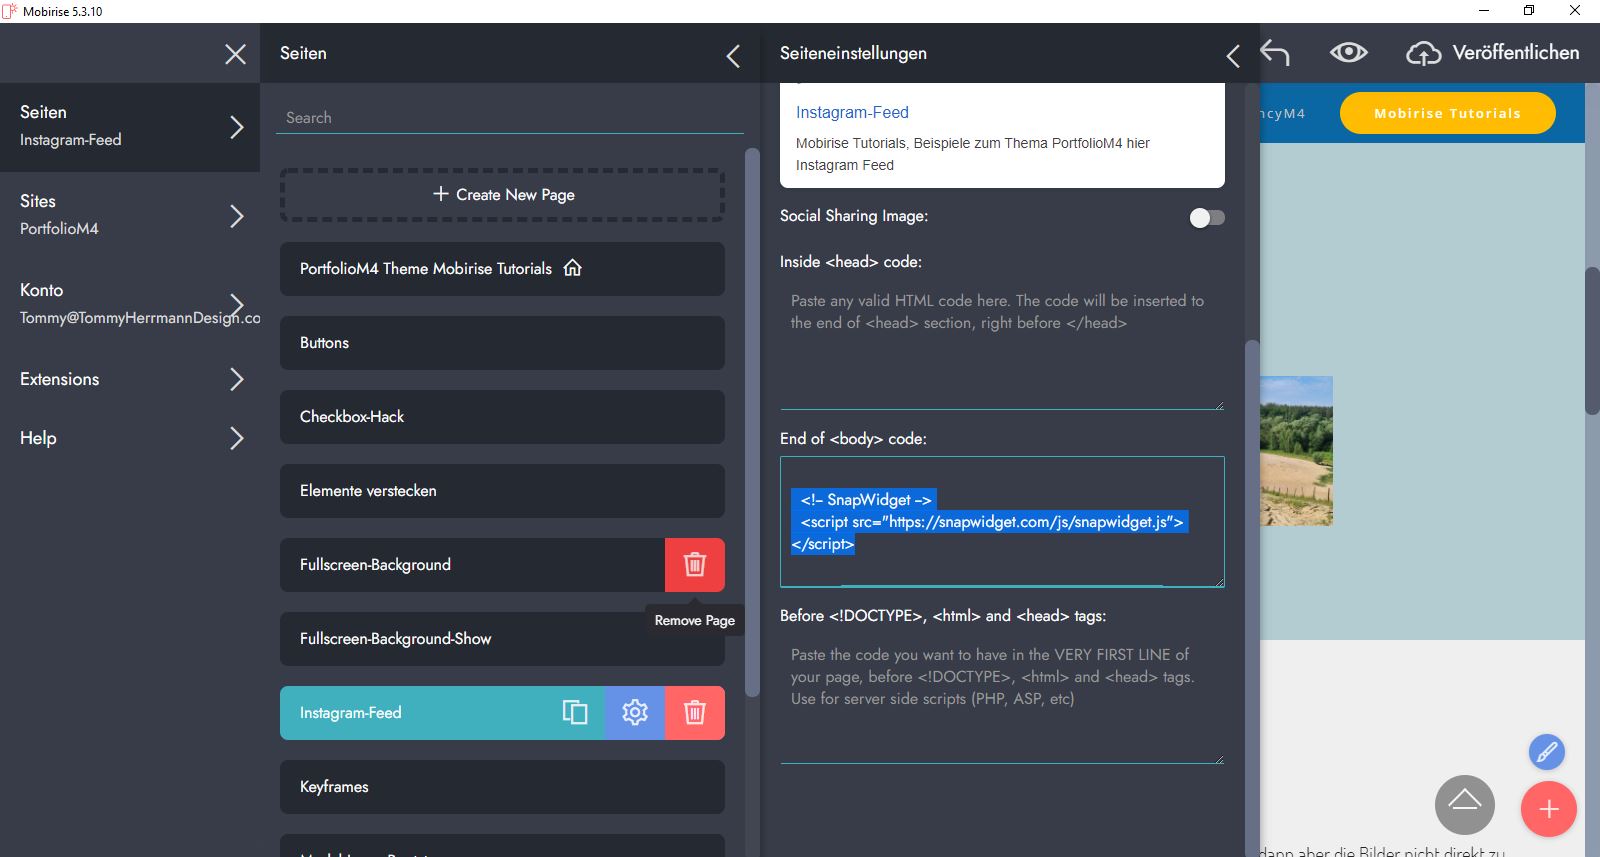Click the Veröffentlichen publish button
The width and height of the screenshot is (1600, 857).
tap(1493, 53)
